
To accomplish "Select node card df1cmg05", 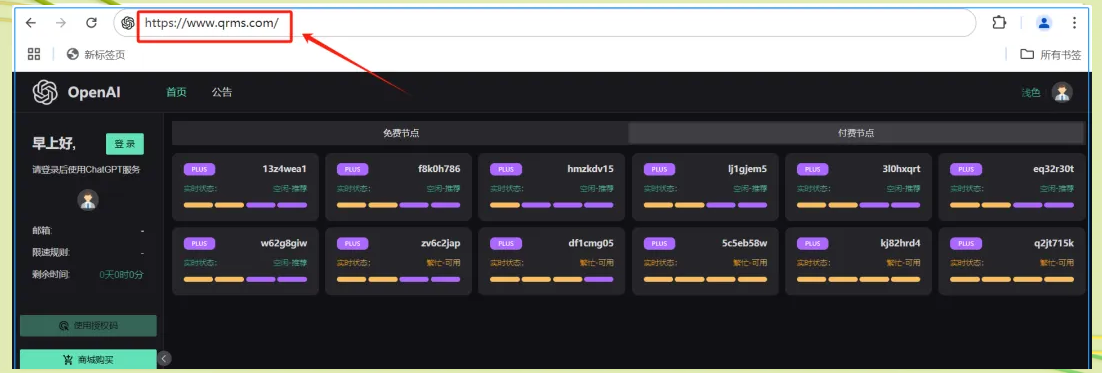I will click(x=552, y=261).
